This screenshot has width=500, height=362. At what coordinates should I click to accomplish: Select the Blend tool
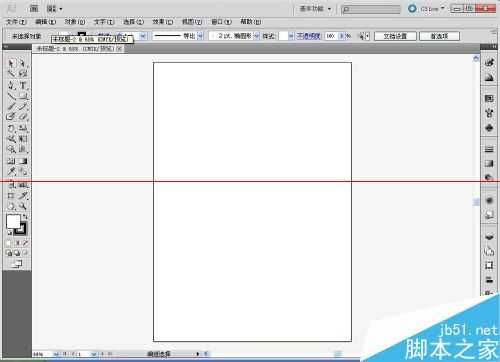pos(23,172)
